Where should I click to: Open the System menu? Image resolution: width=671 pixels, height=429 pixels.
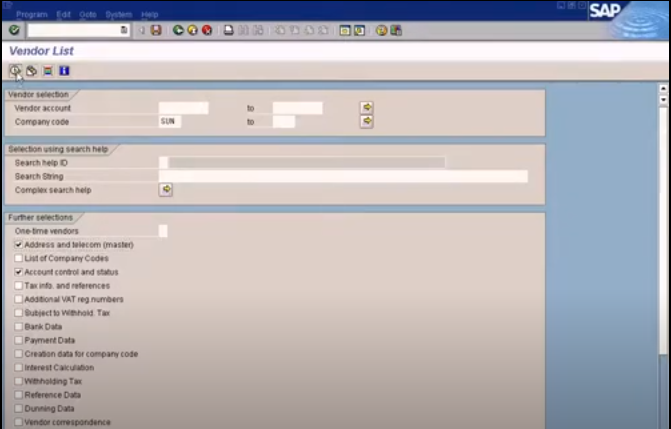pos(119,15)
